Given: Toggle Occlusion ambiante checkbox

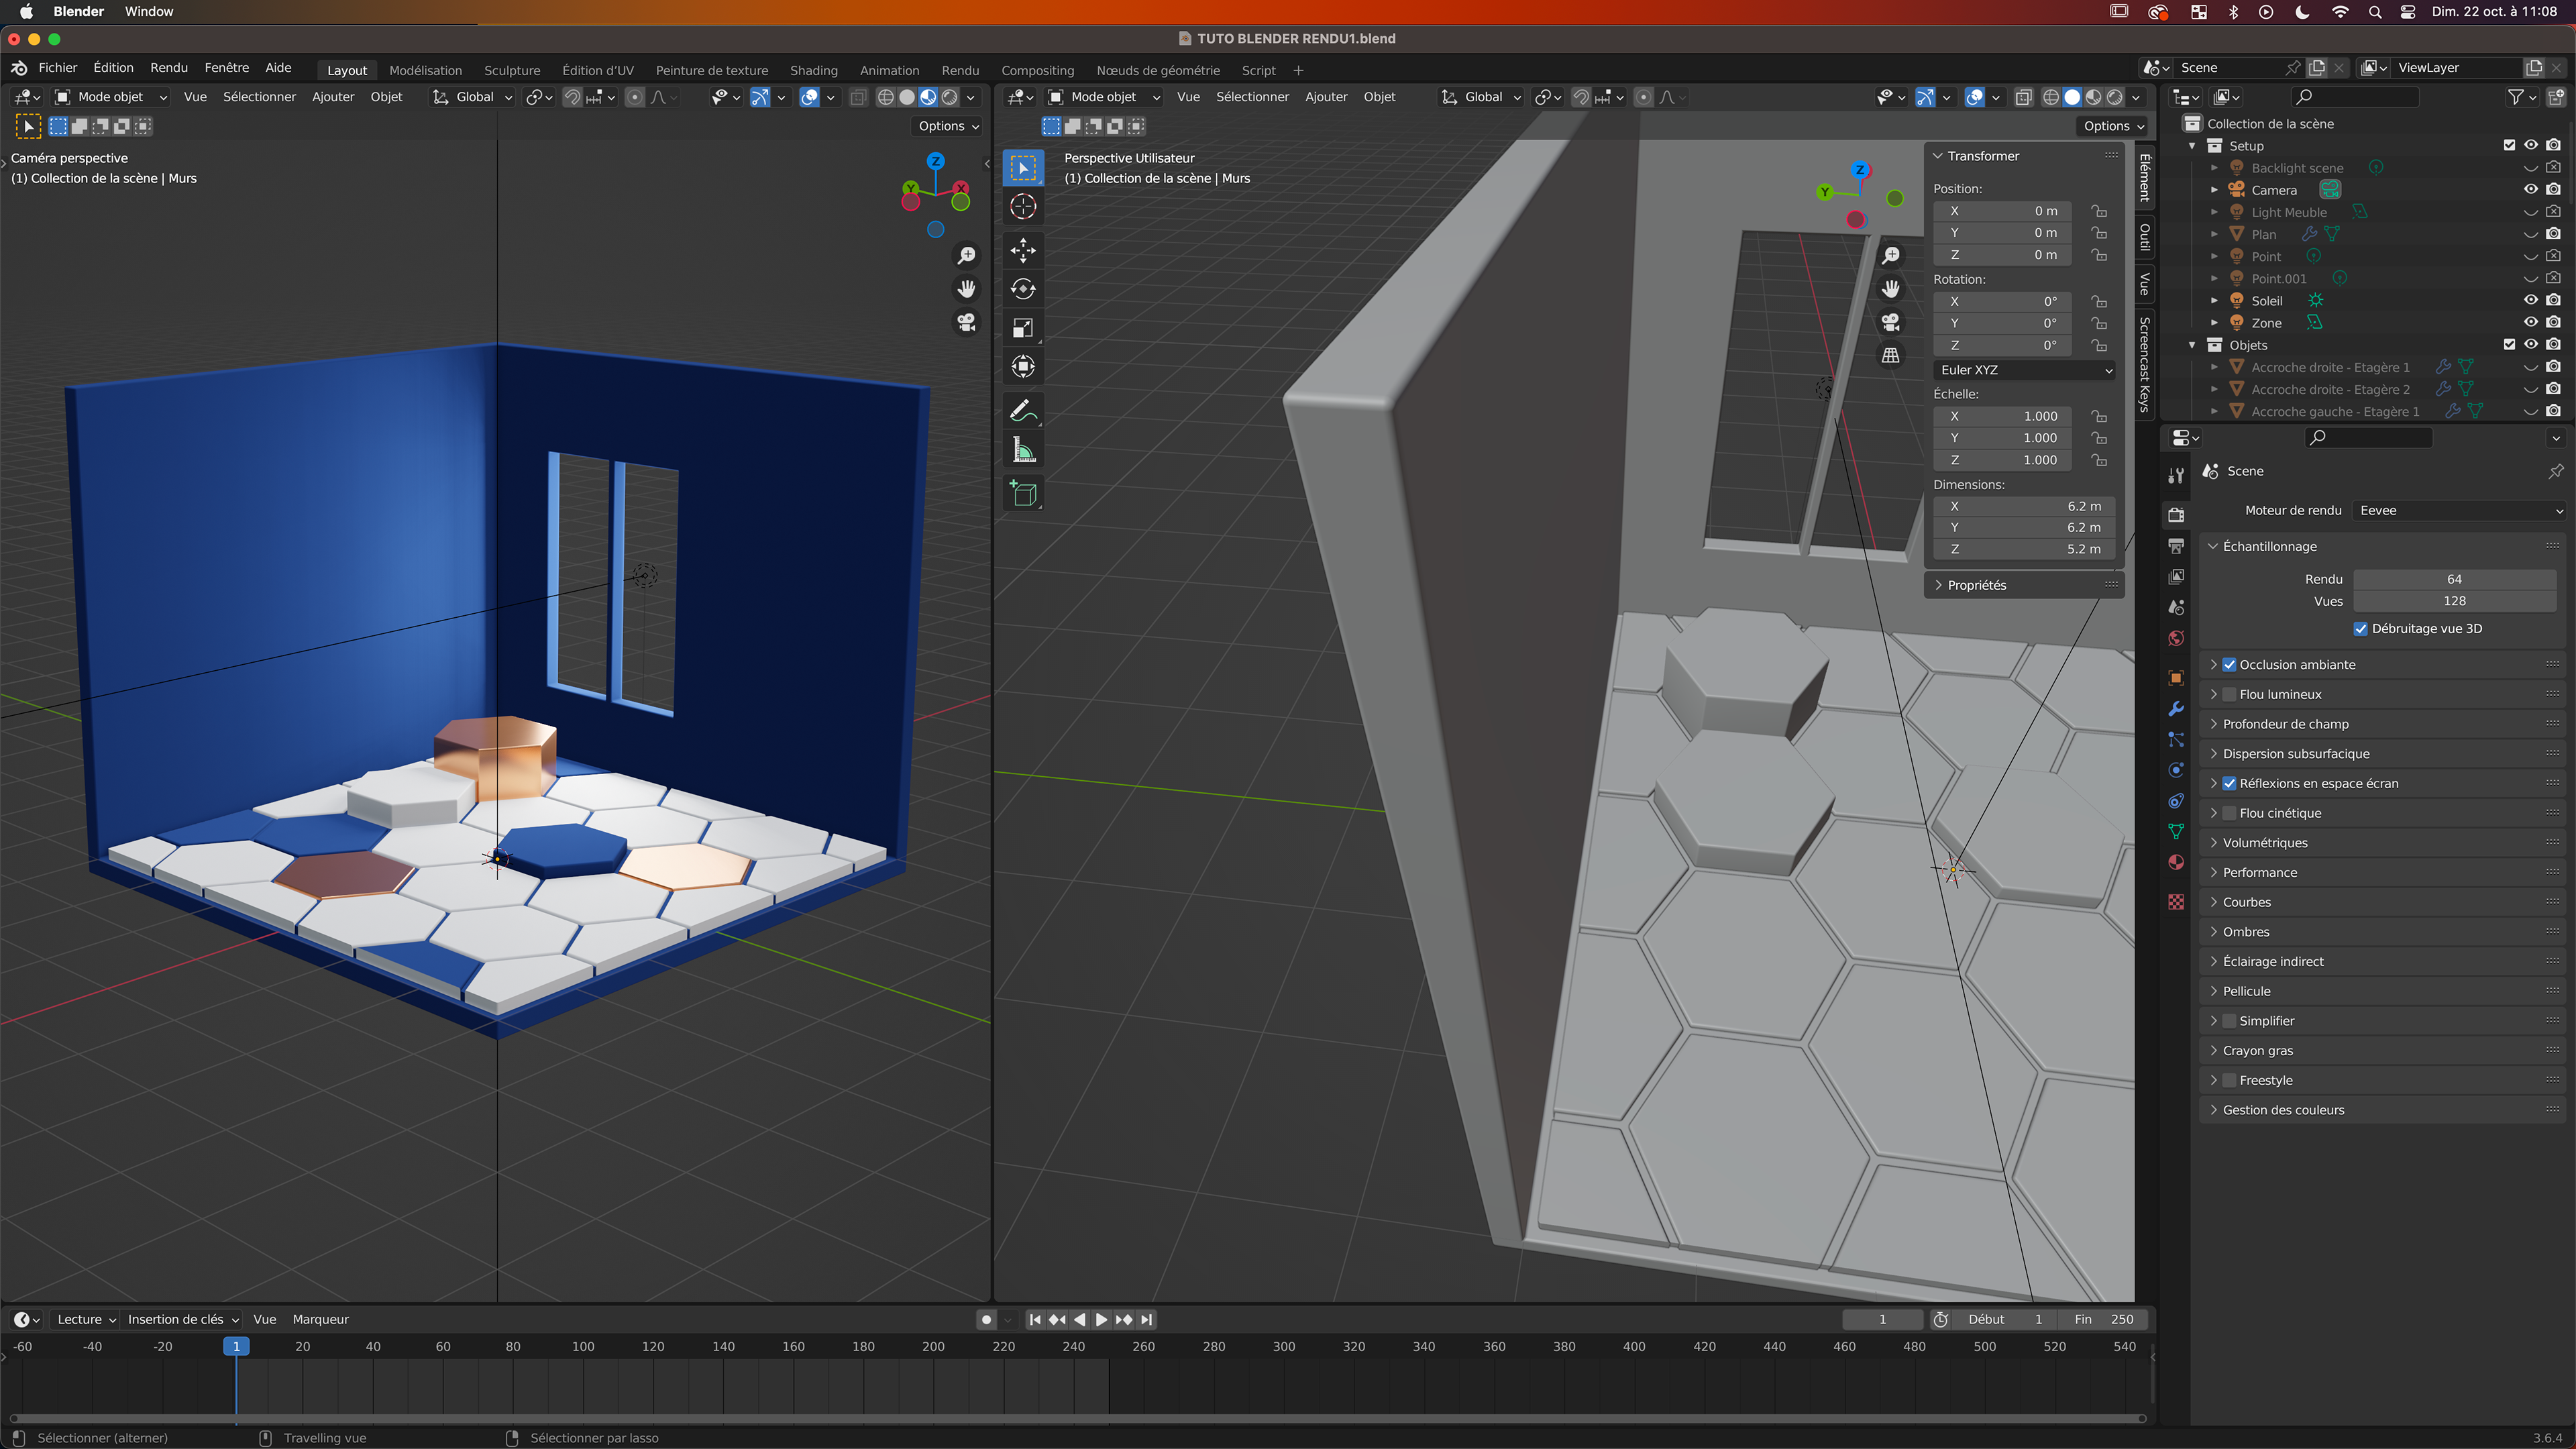Looking at the screenshot, I should coord(2229,665).
